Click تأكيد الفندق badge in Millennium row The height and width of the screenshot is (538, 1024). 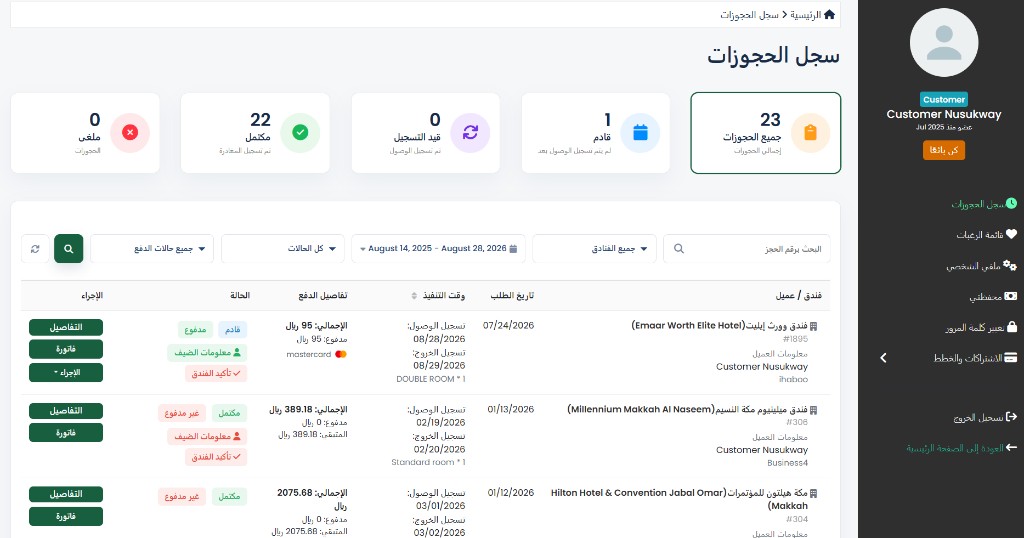[x=216, y=457]
